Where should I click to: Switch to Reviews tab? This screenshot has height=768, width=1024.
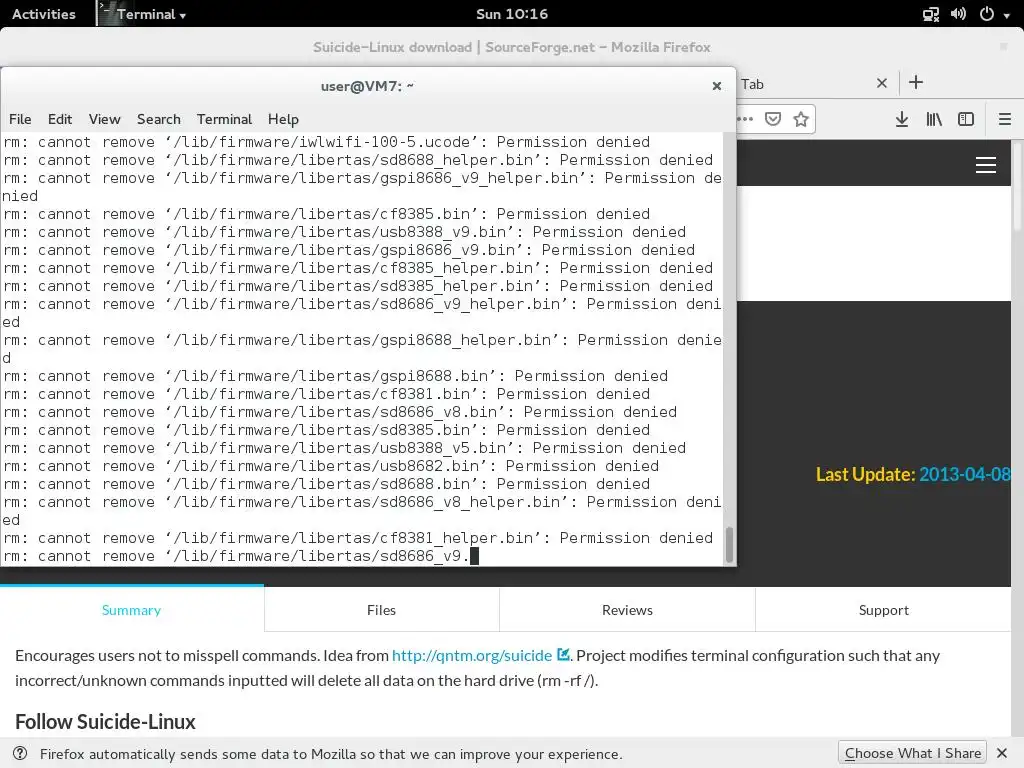click(627, 610)
